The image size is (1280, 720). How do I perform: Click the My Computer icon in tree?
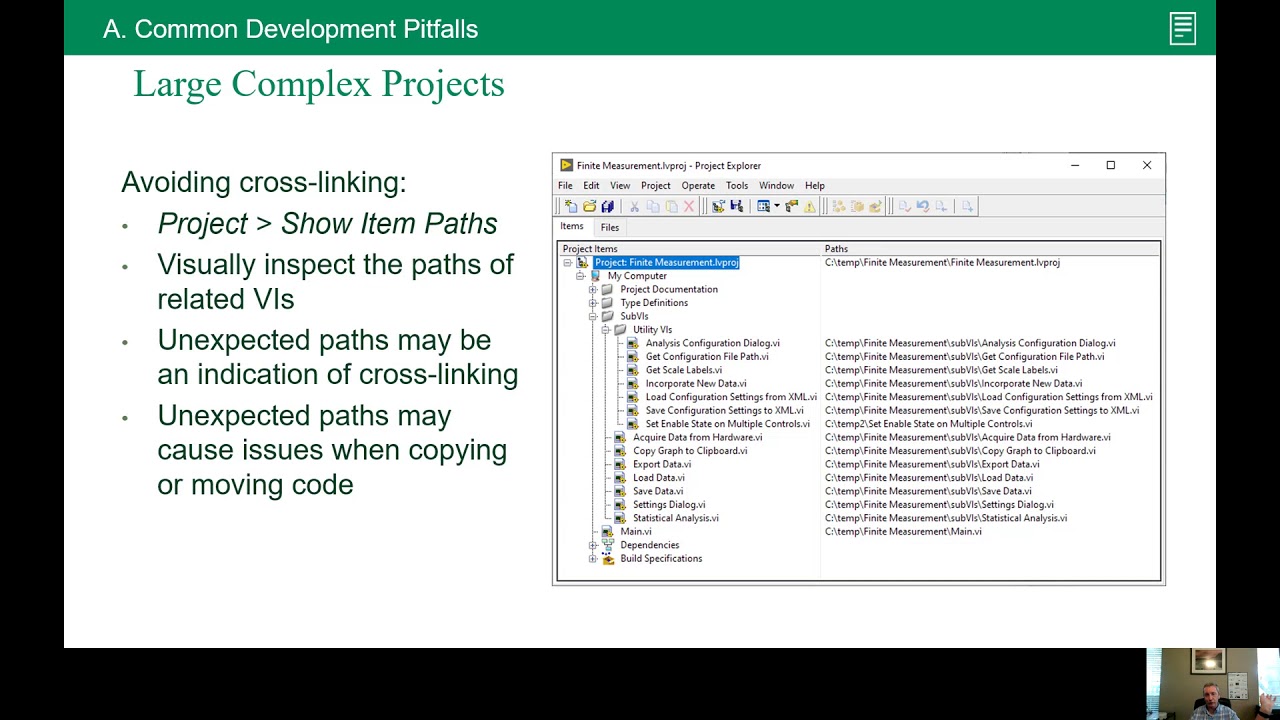click(x=595, y=276)
